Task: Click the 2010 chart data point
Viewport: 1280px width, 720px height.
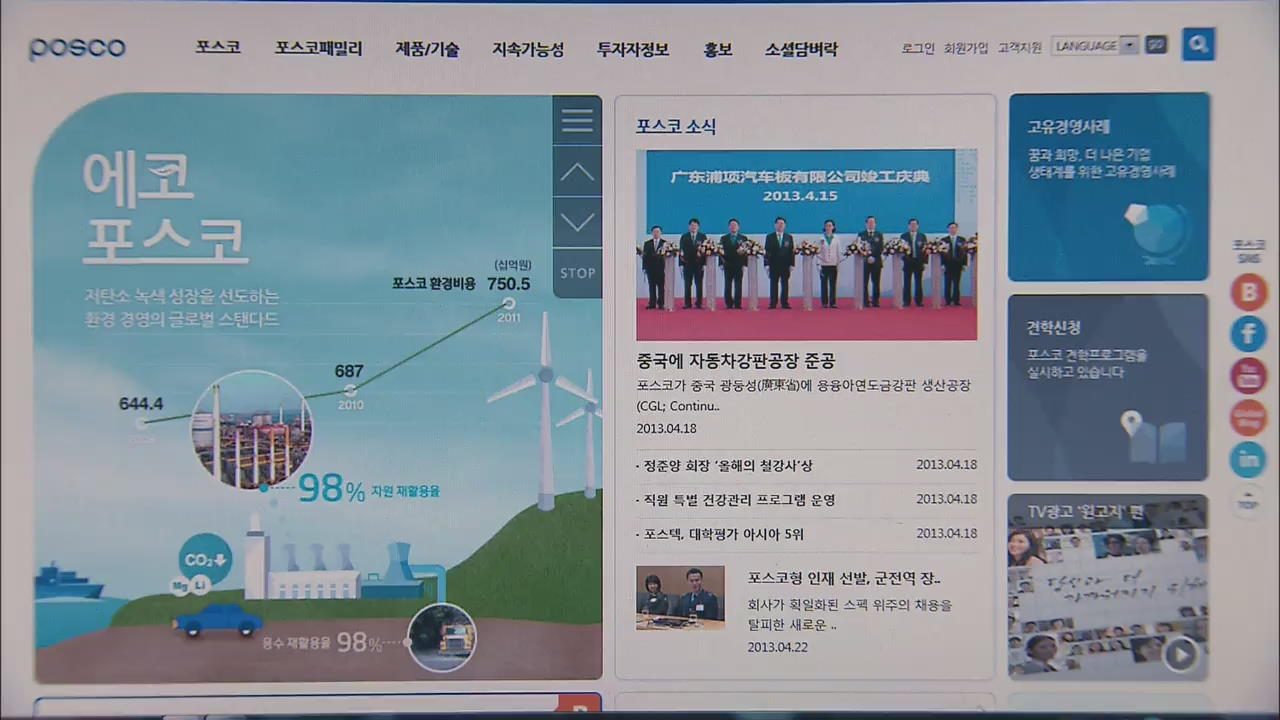Action: click(x=349, y=390)
